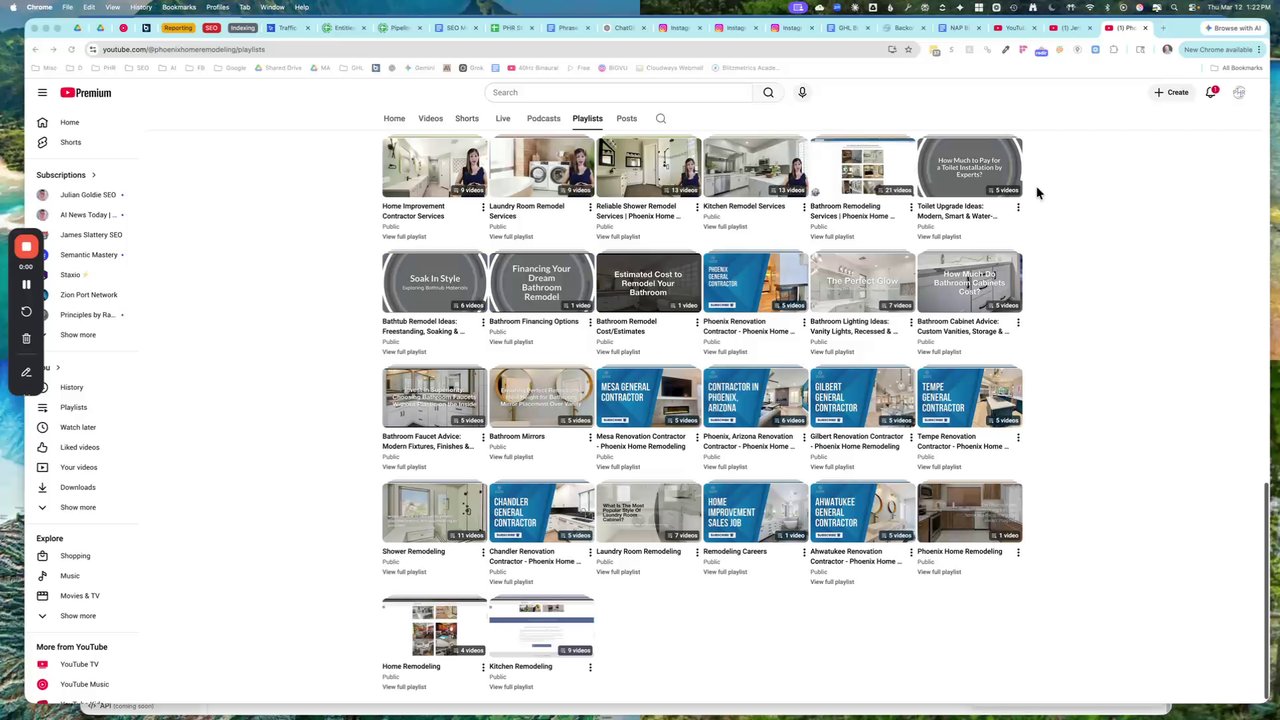Open History in the sidebar

71,387
